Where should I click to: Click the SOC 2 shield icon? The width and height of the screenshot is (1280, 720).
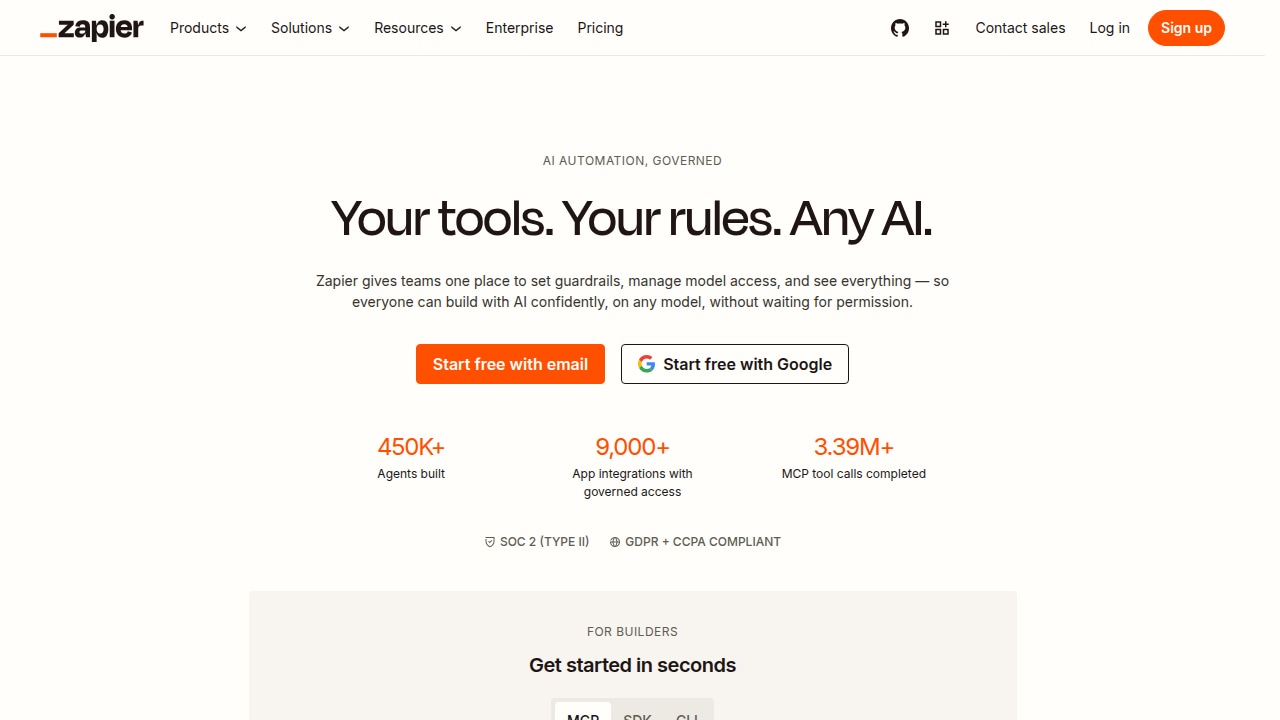(490, 542)
